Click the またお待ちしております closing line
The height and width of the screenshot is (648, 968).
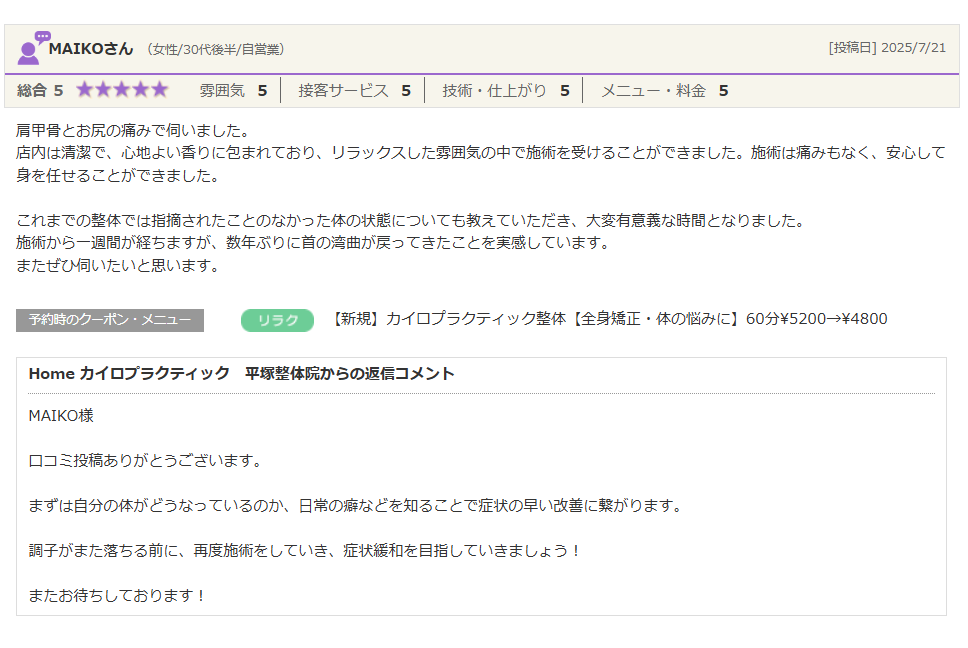pyautogui.click(x=118, y=595)
